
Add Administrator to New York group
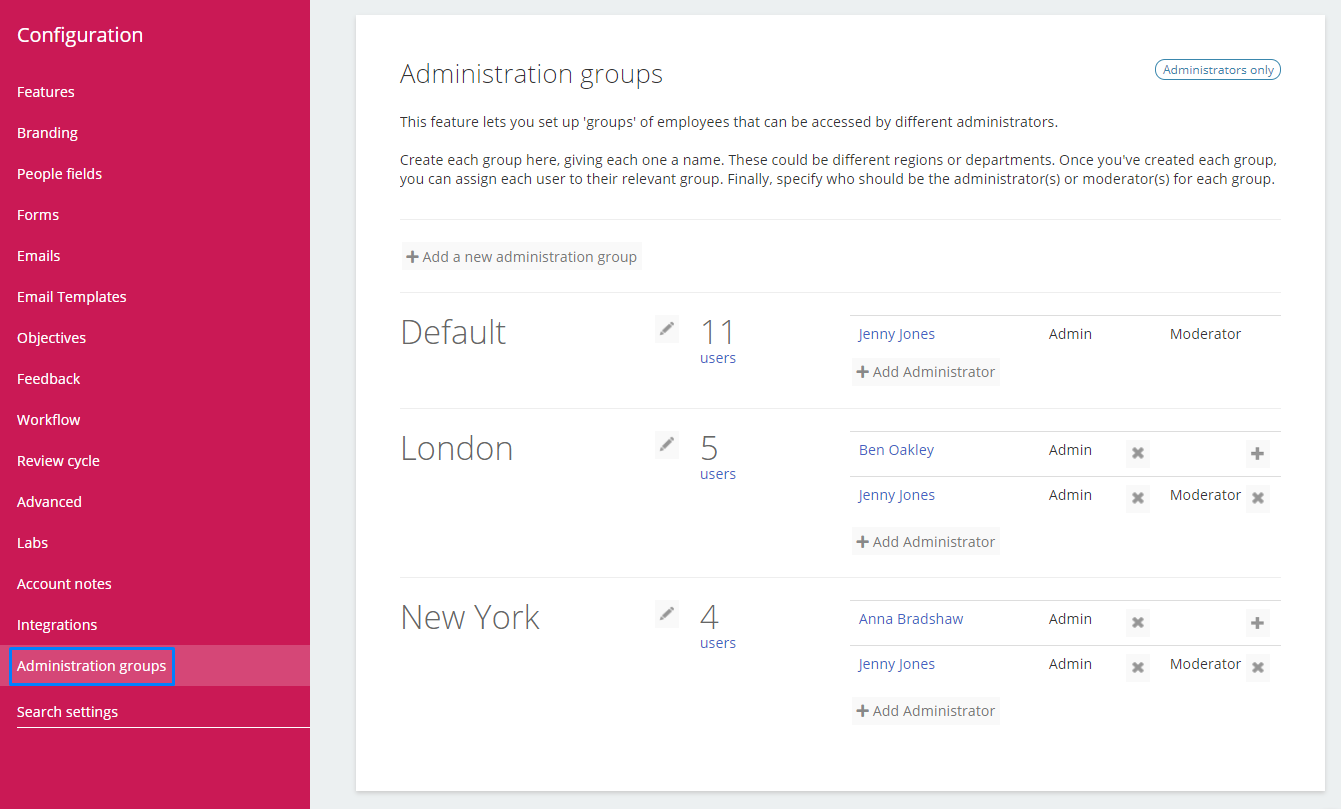pos(926,711)
